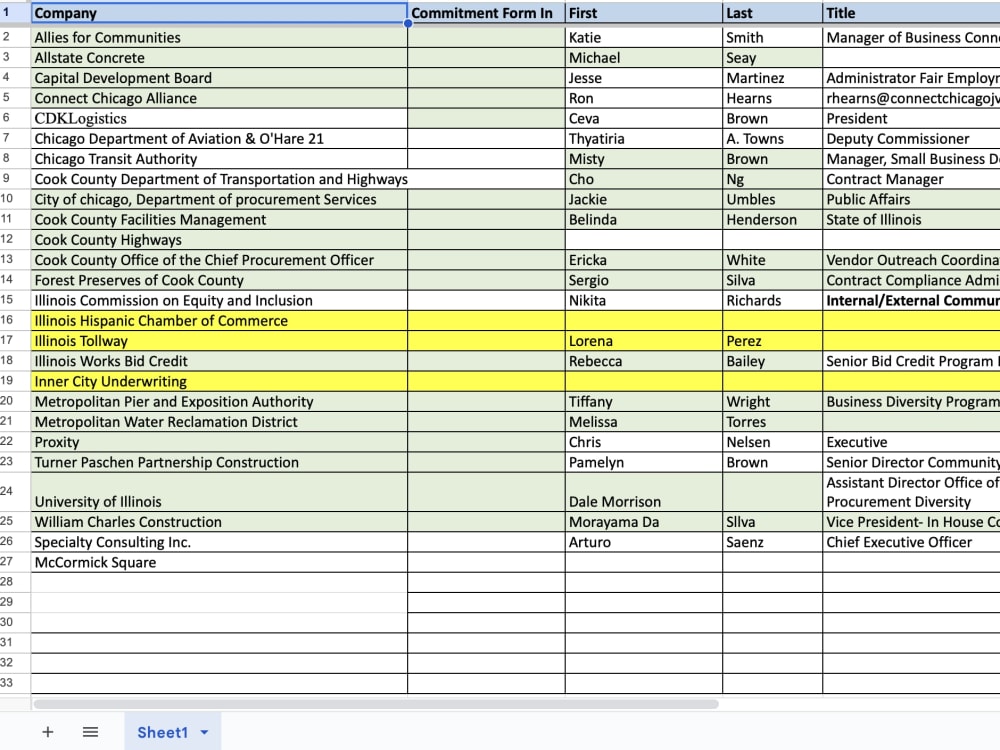Select the Chief Executive Officer title cell
The height and width of the screenshot is (750, 1000).
(x=911, y=542)
